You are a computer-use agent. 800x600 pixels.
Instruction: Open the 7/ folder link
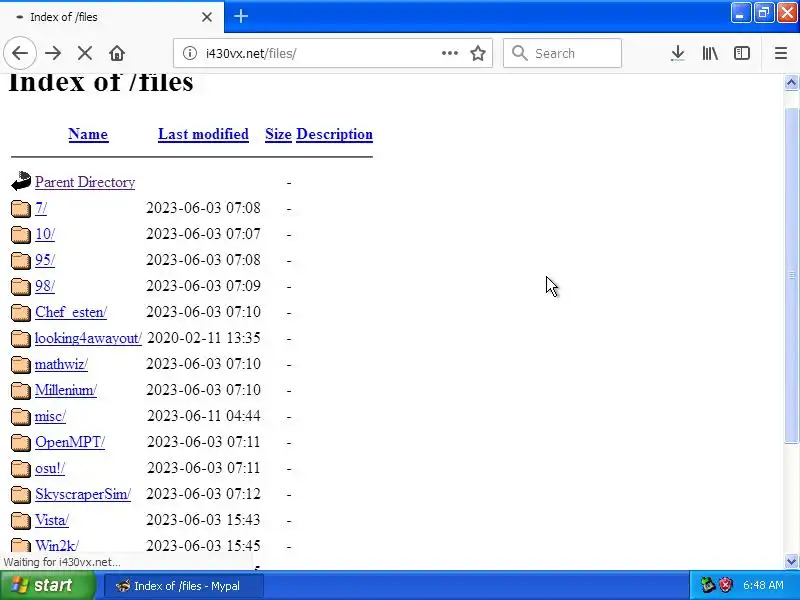pos(41,208)
